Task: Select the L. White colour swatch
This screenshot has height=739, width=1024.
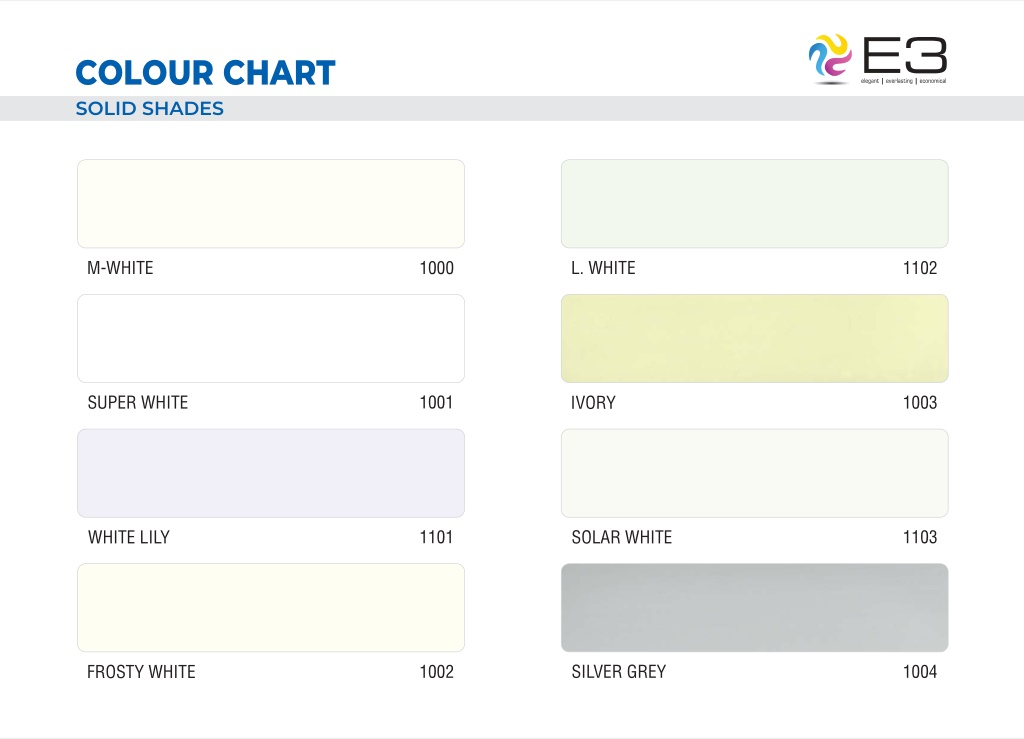Action: 754,204
